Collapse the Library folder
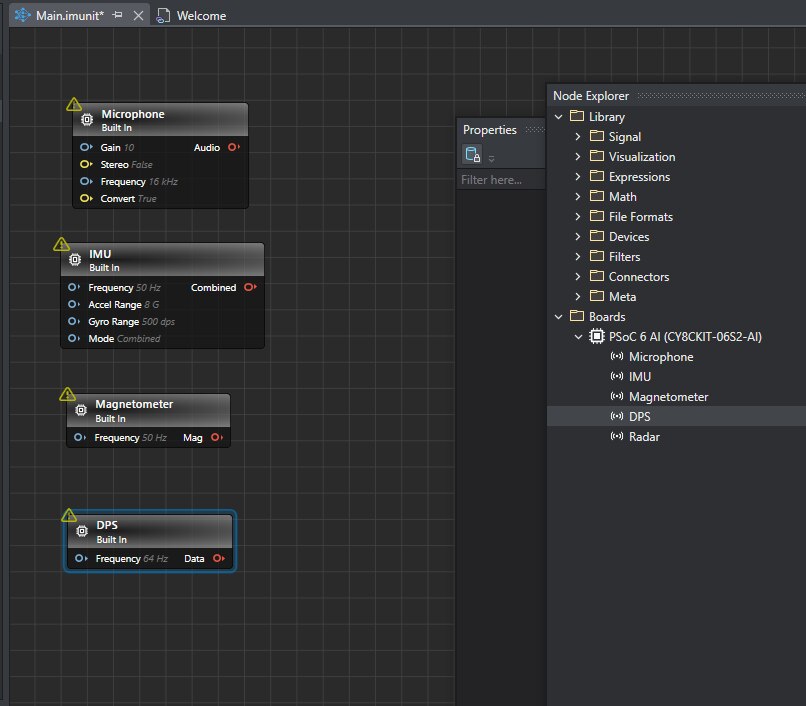806x706 pixels. pyautogui.click(x=559, y=117)
